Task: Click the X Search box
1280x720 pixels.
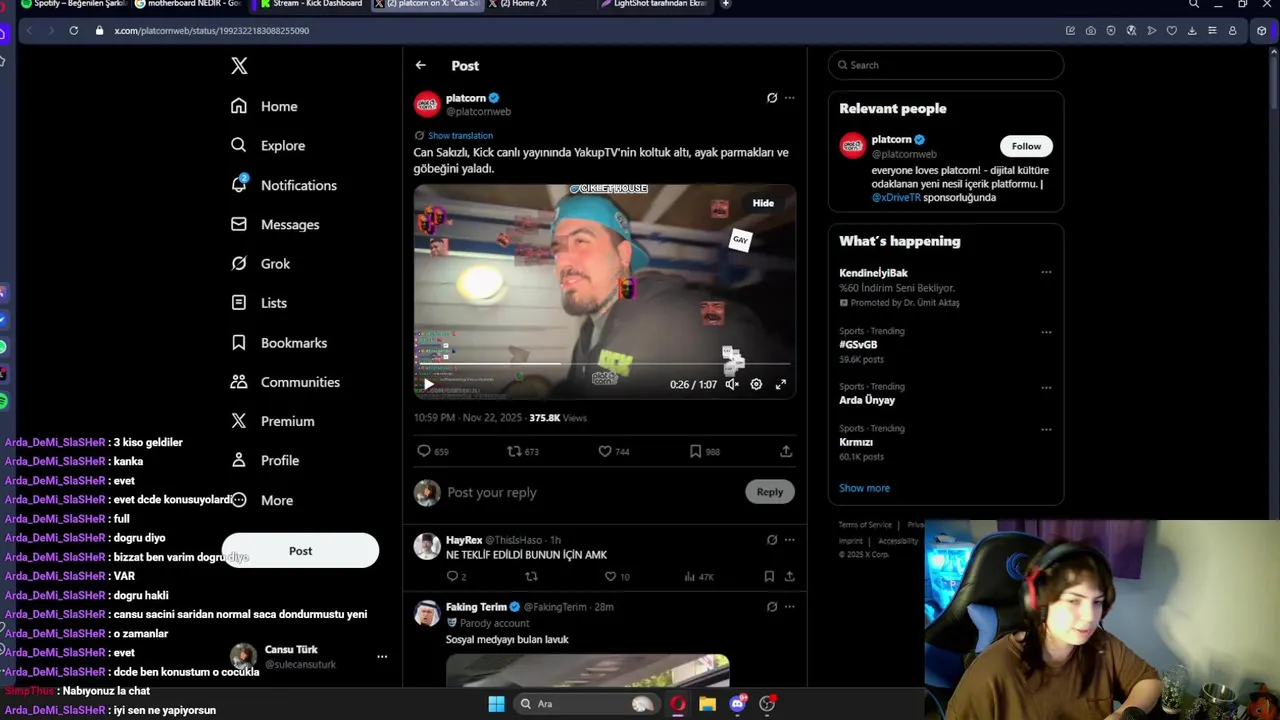Action: [x=946, y=65]
